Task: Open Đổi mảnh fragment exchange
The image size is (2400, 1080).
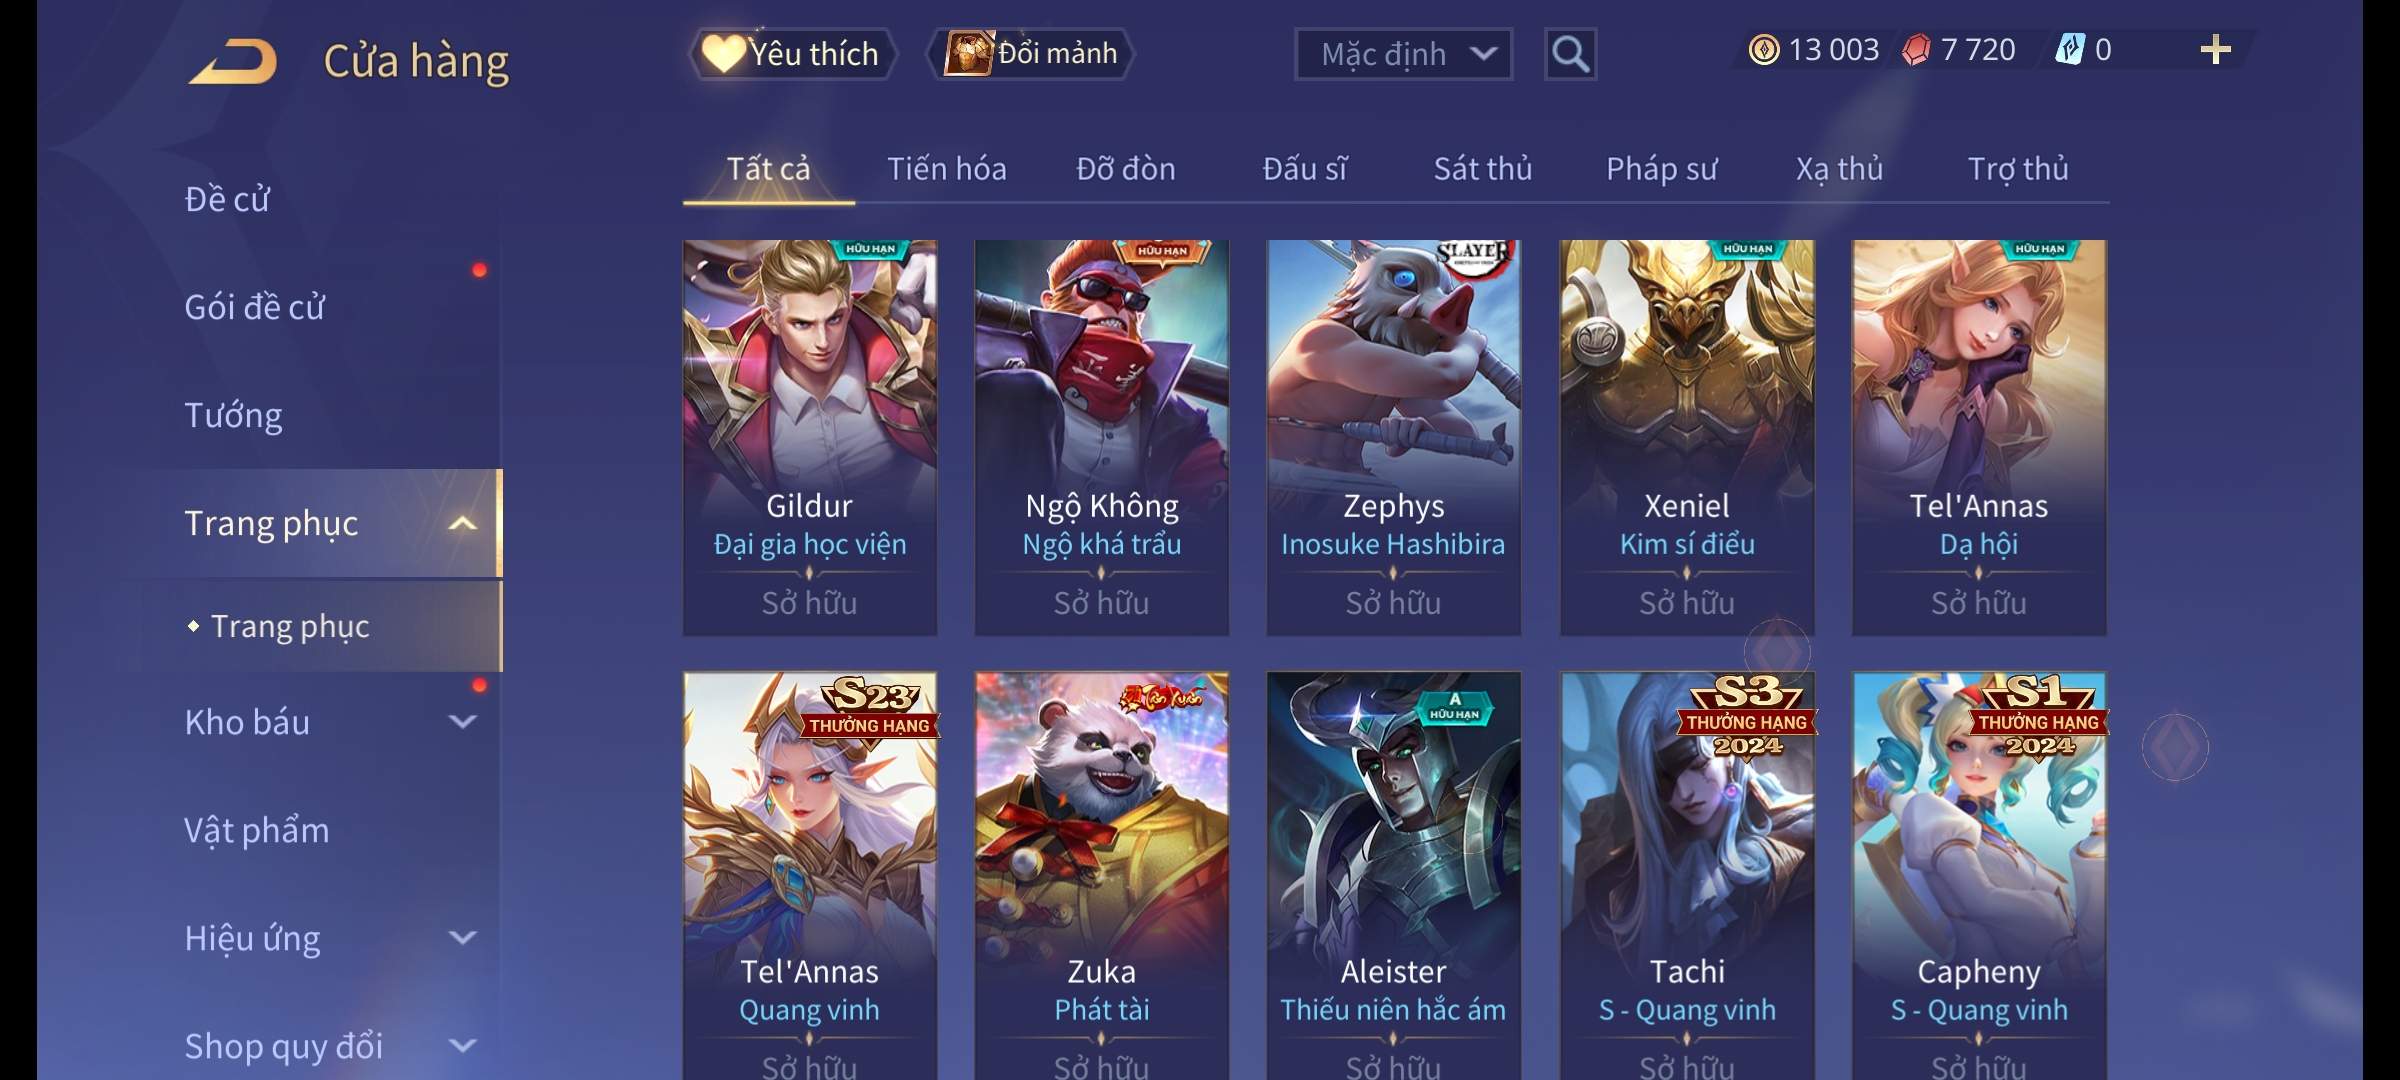Action: coord(1031,54)
